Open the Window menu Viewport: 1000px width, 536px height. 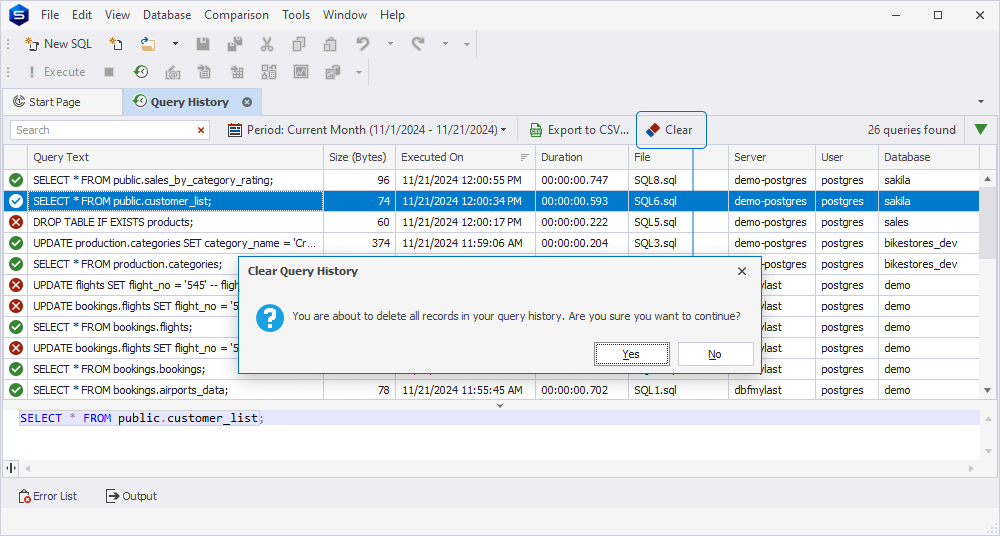coord(344,15)
